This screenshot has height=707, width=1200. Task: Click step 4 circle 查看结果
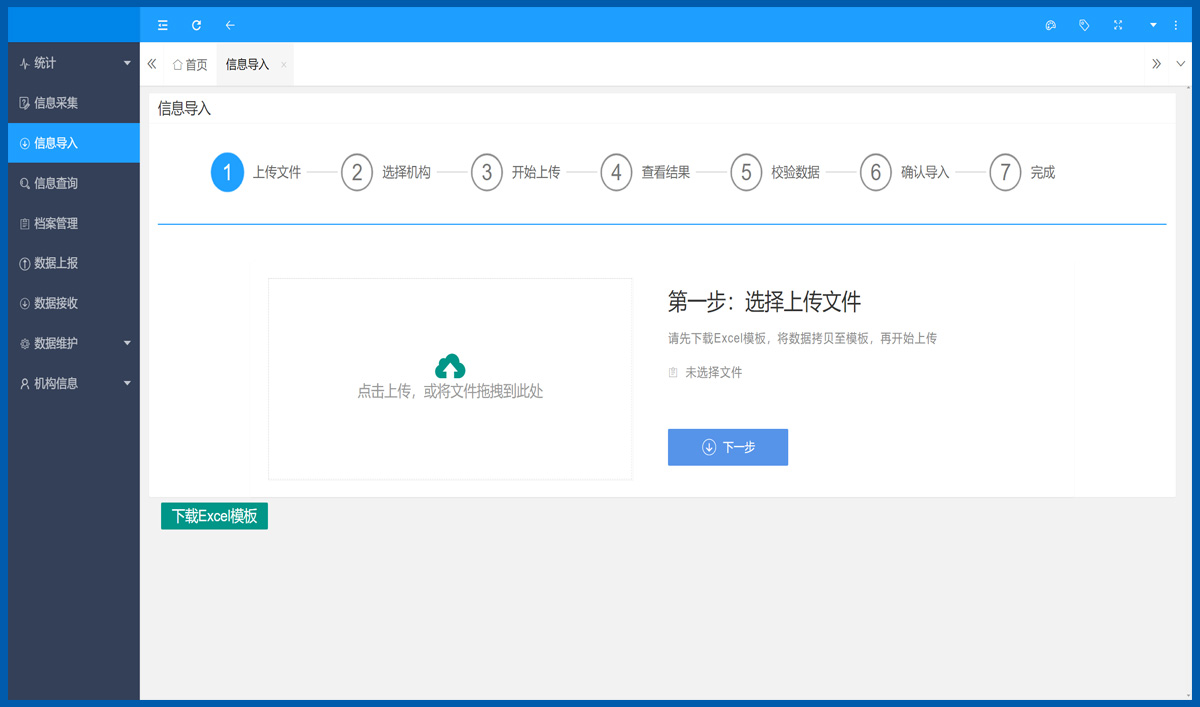tap(616, 172)
